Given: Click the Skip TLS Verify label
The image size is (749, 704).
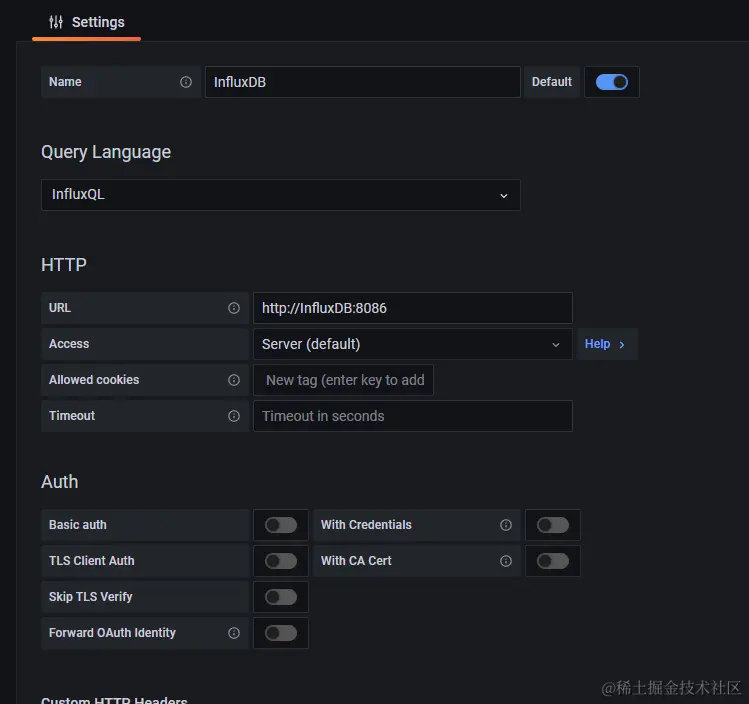Looking at the screenshot, I should (91, 597).
